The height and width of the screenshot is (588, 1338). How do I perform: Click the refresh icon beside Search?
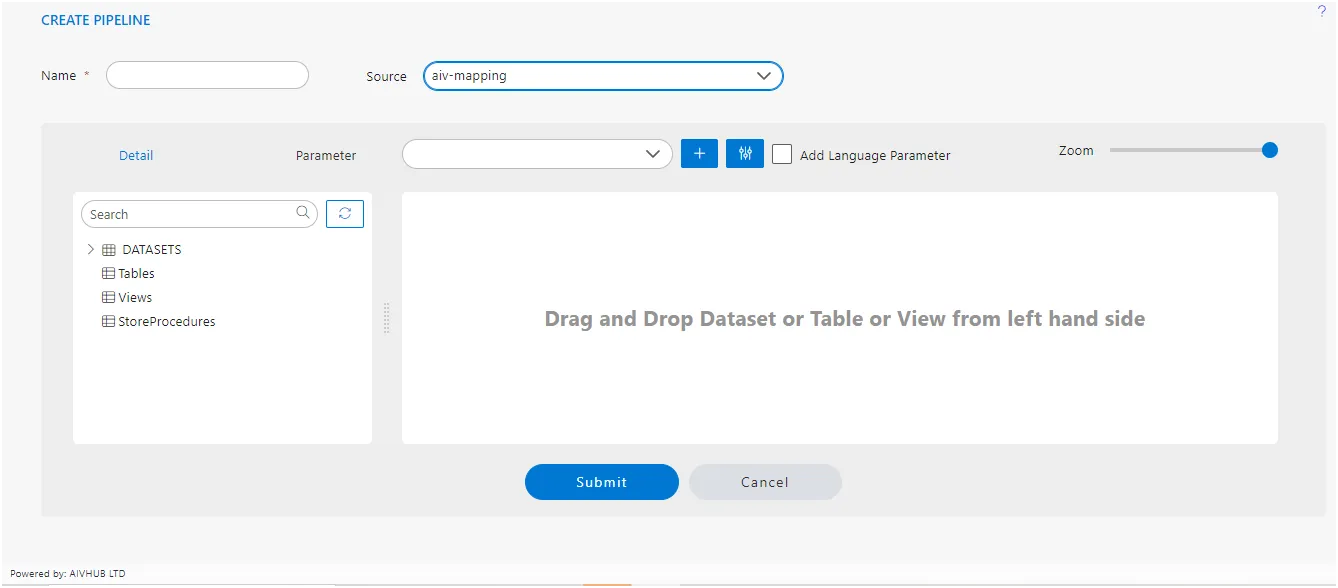coord(345,214)
